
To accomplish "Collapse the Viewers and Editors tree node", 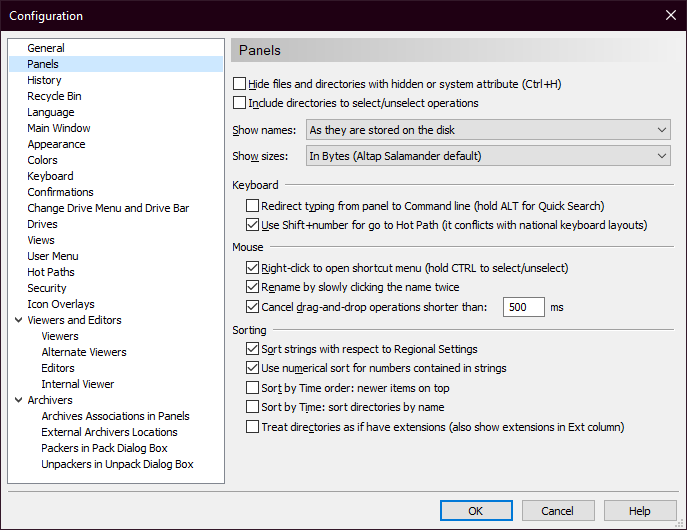I will point(18,321).
